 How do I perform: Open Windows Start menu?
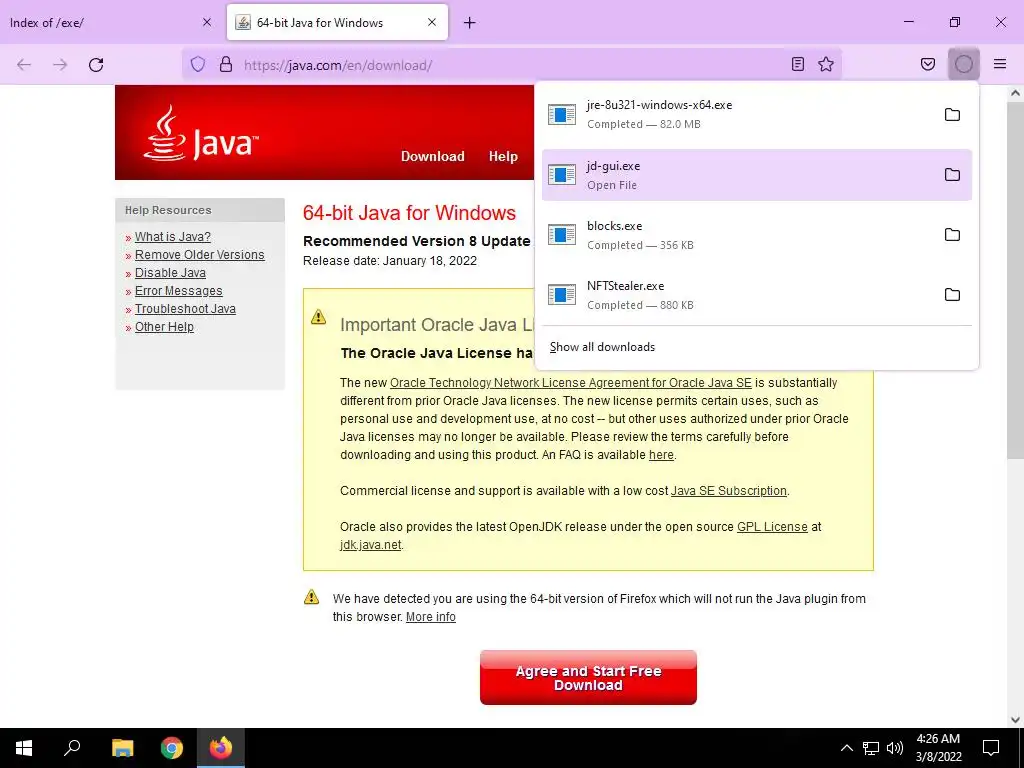click(x=24, y=748)
